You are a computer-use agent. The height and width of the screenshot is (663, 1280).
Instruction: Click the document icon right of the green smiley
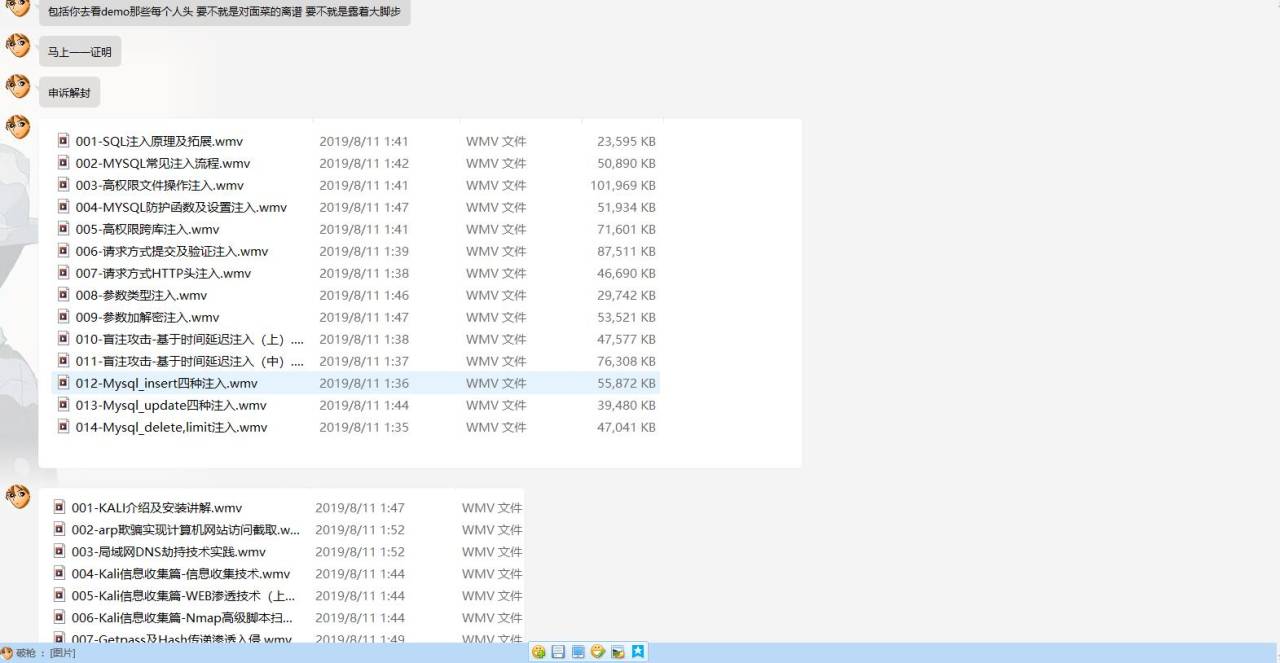click(x=558, y=652)
